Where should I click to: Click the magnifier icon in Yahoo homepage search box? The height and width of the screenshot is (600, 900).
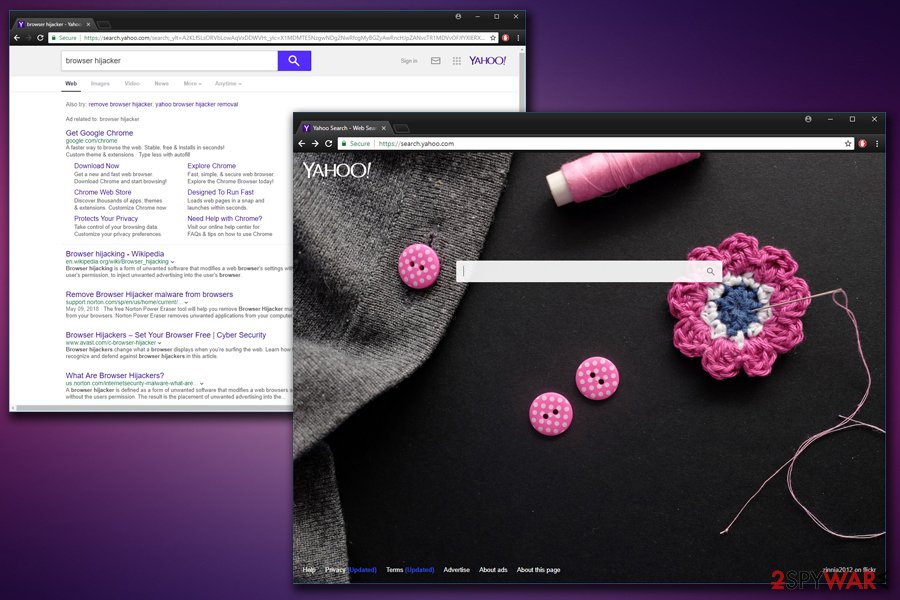pos(711,272)
